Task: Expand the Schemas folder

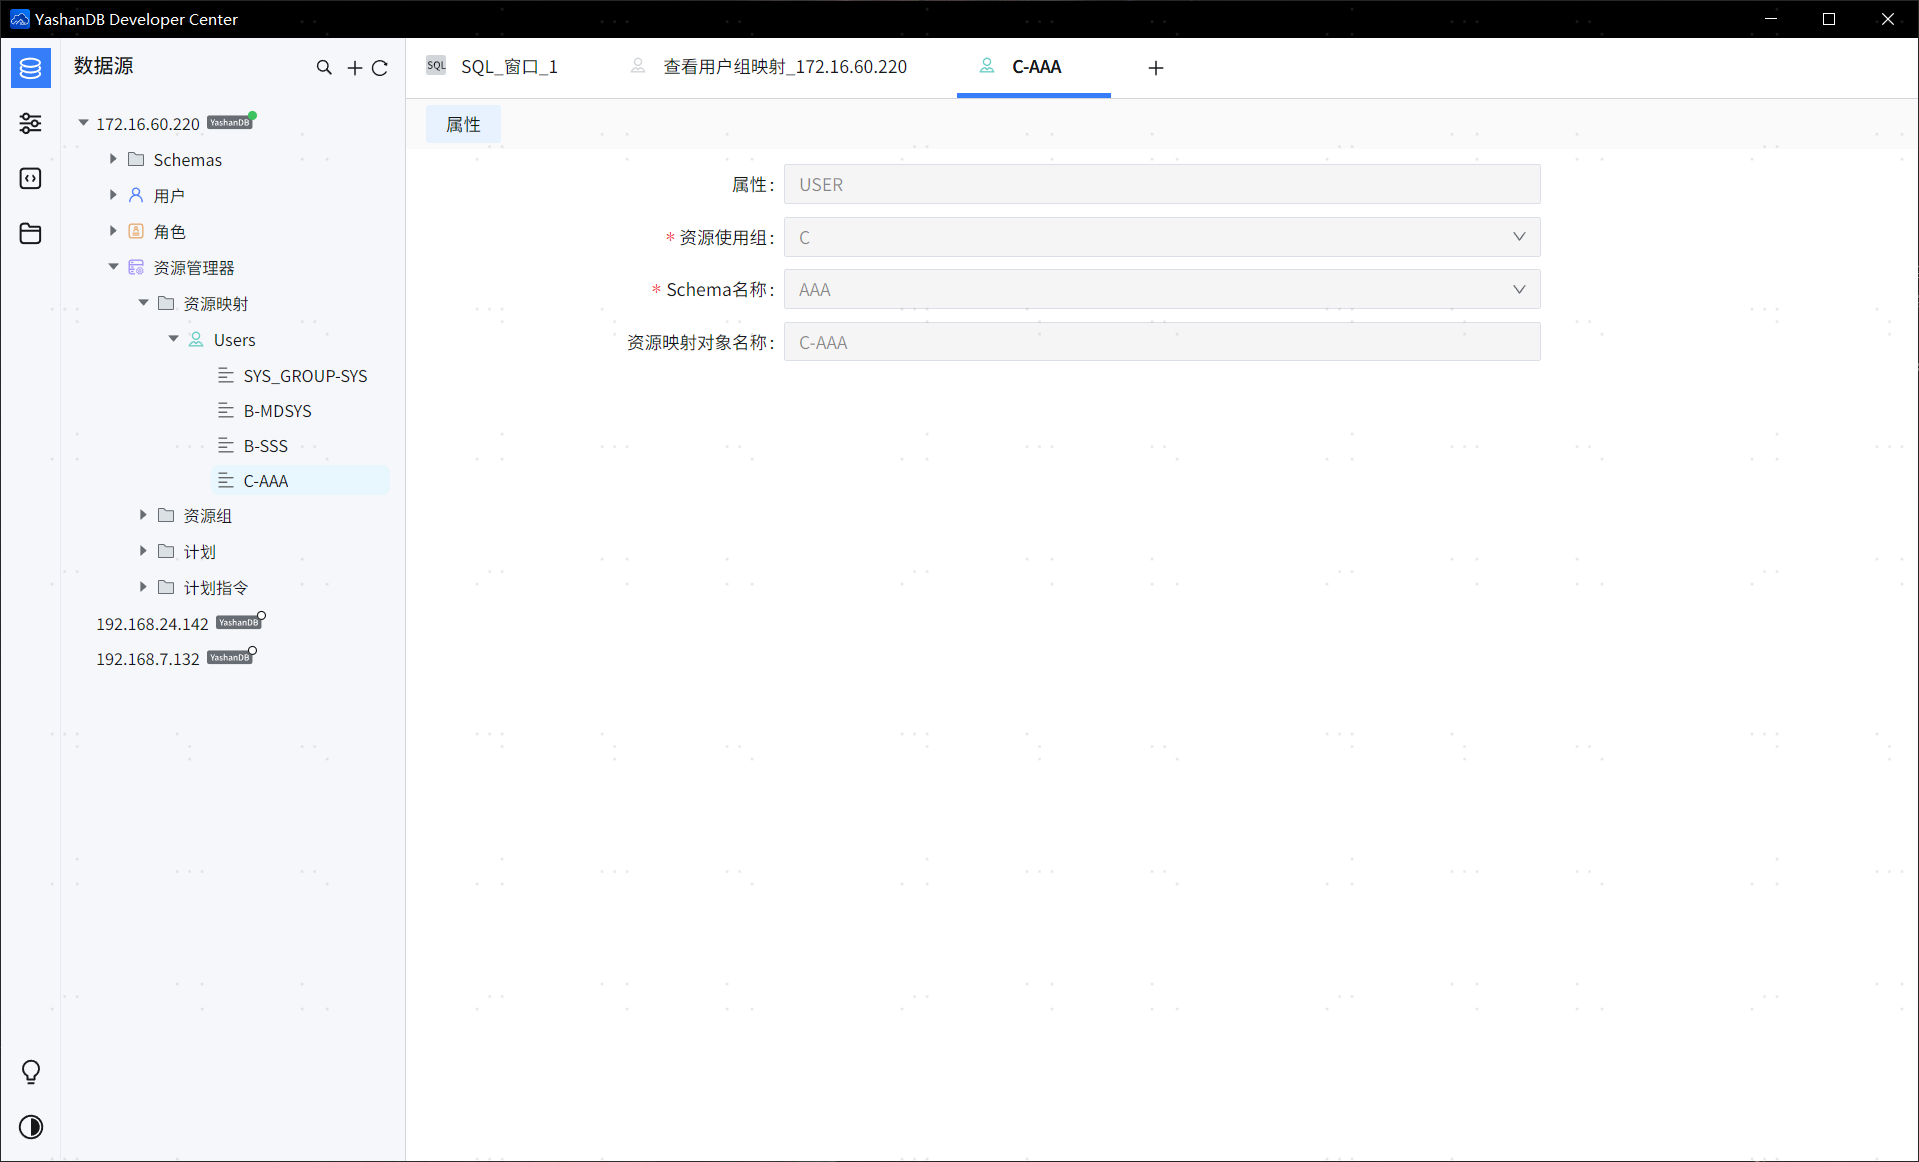Action: [113, 159]
